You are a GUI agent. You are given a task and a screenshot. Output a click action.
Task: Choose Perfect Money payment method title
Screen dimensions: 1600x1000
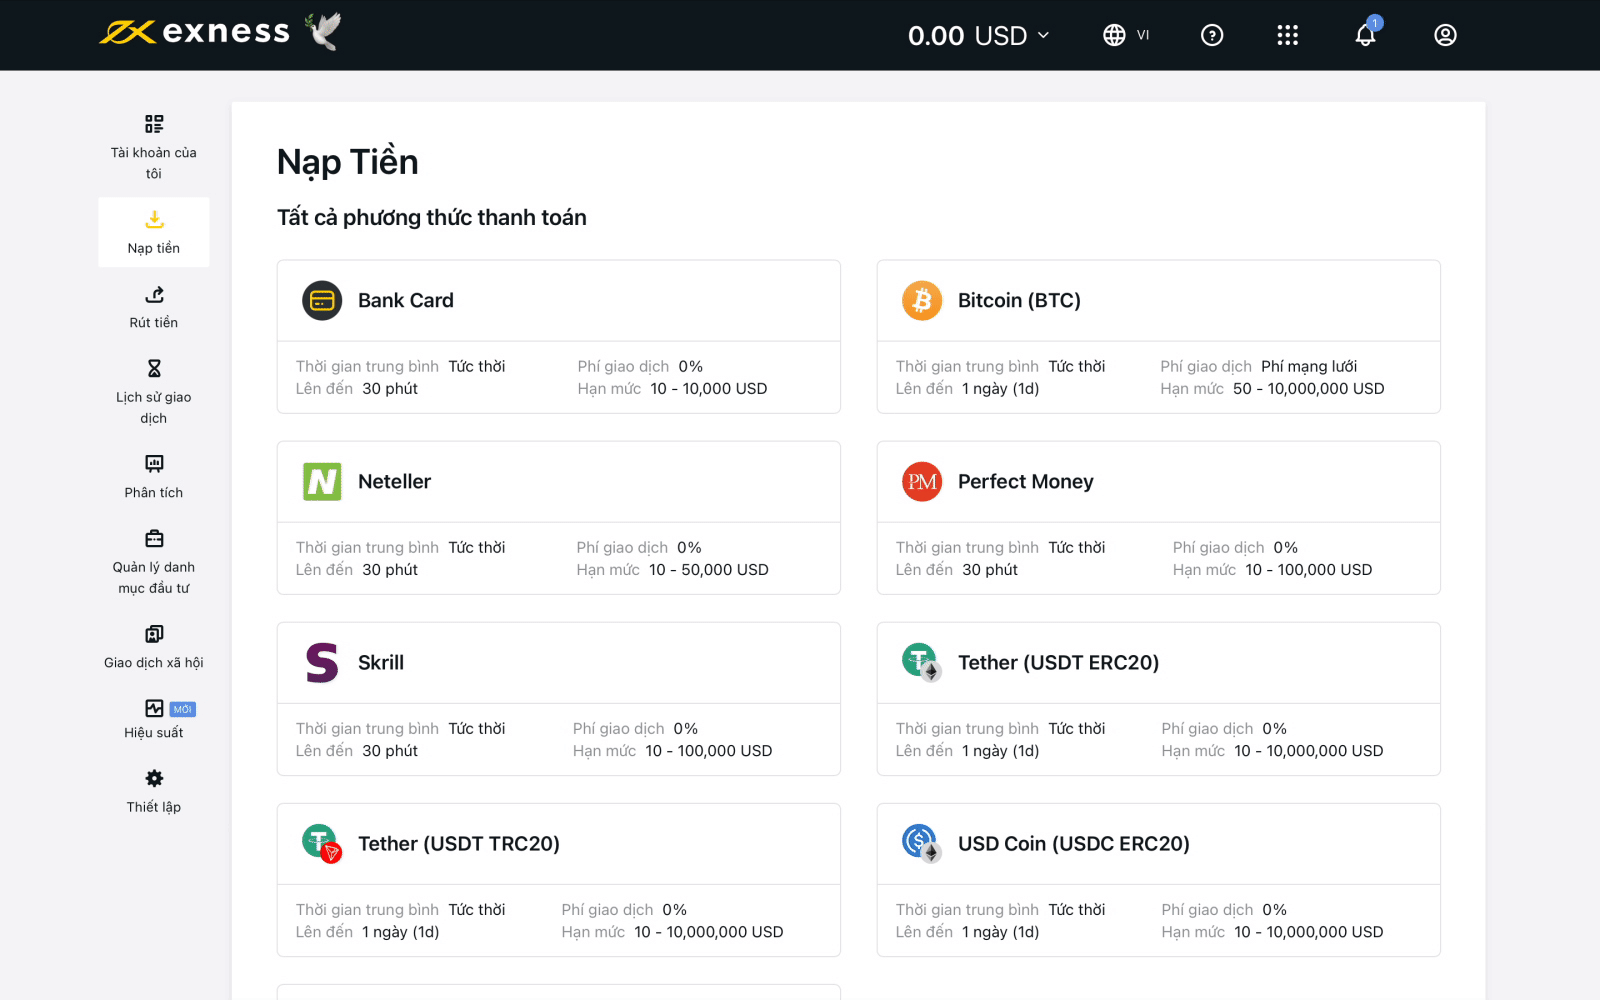[1026, 482]
